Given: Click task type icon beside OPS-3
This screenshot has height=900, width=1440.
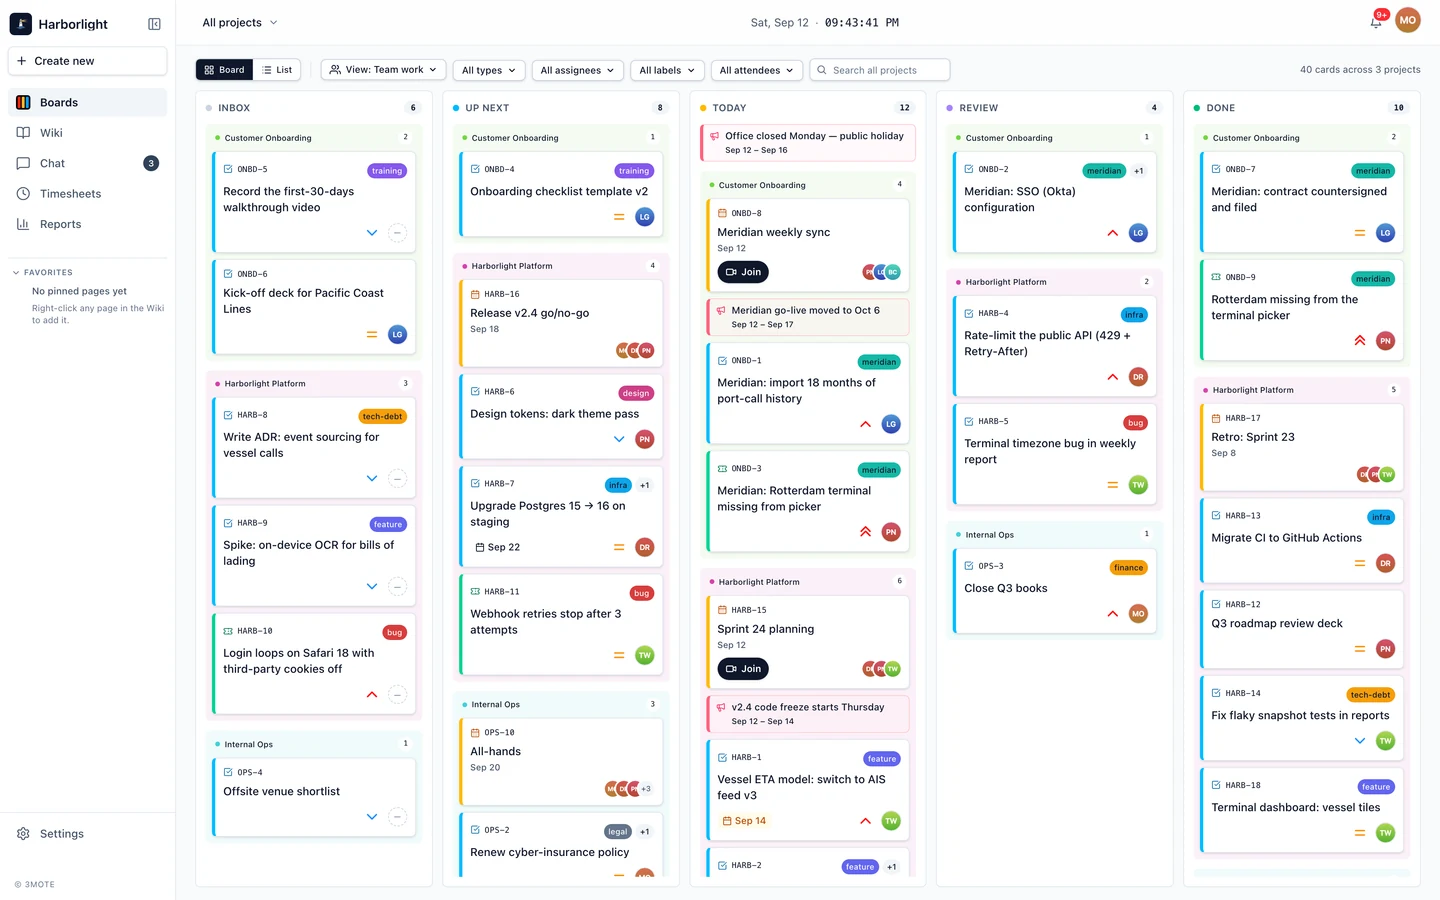Looking at the screenshot, I should point(969,566).
